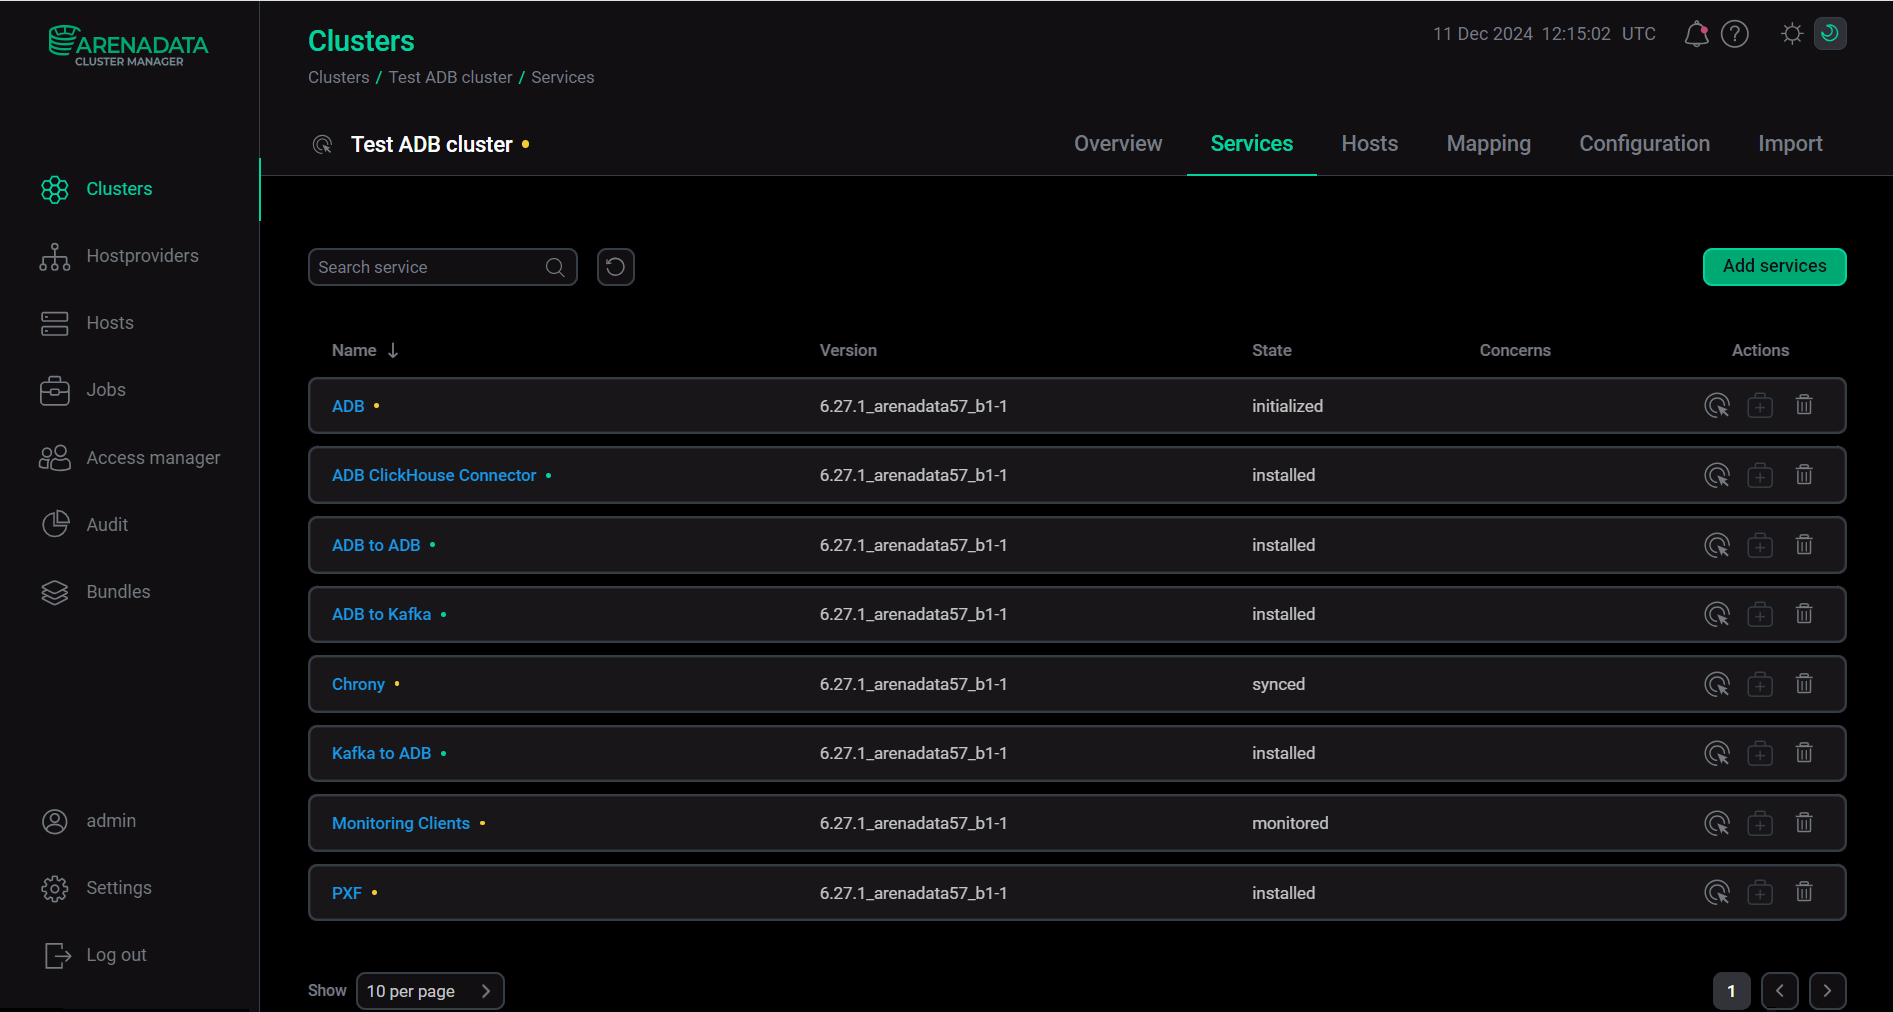Open Clusters in sidebar
Screen dimensions: 1893x1012
pos(119,189)
